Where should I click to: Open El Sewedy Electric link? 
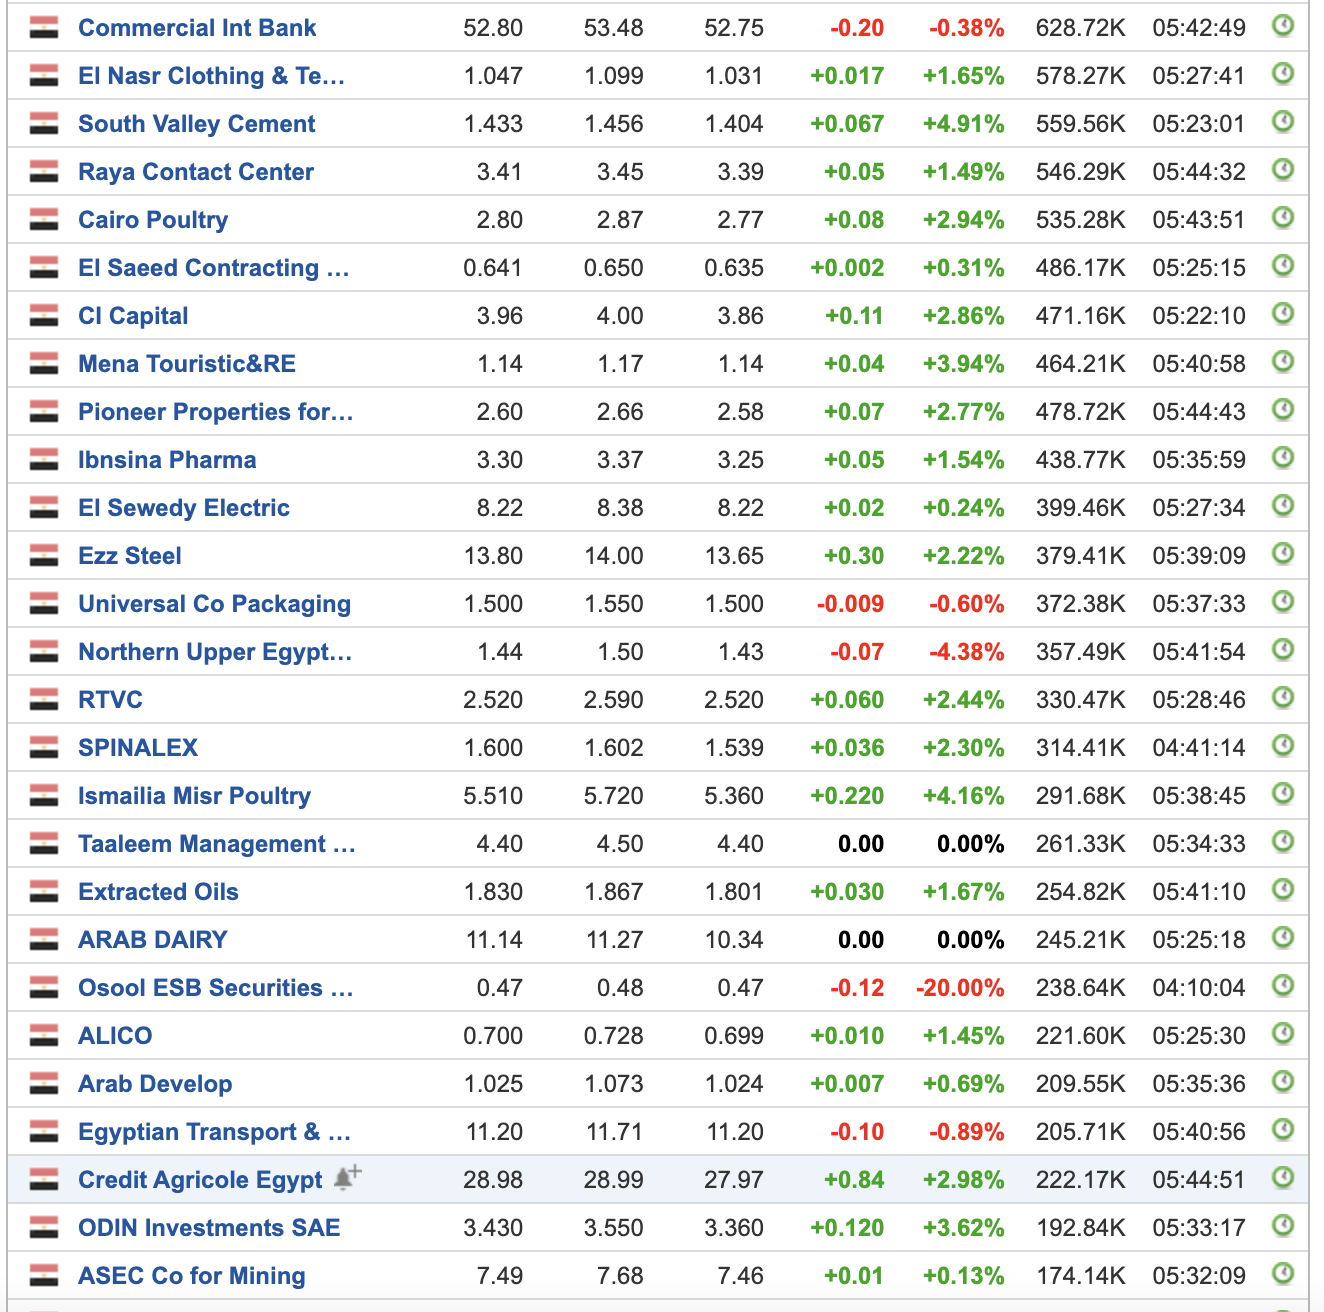coord(184,508)
